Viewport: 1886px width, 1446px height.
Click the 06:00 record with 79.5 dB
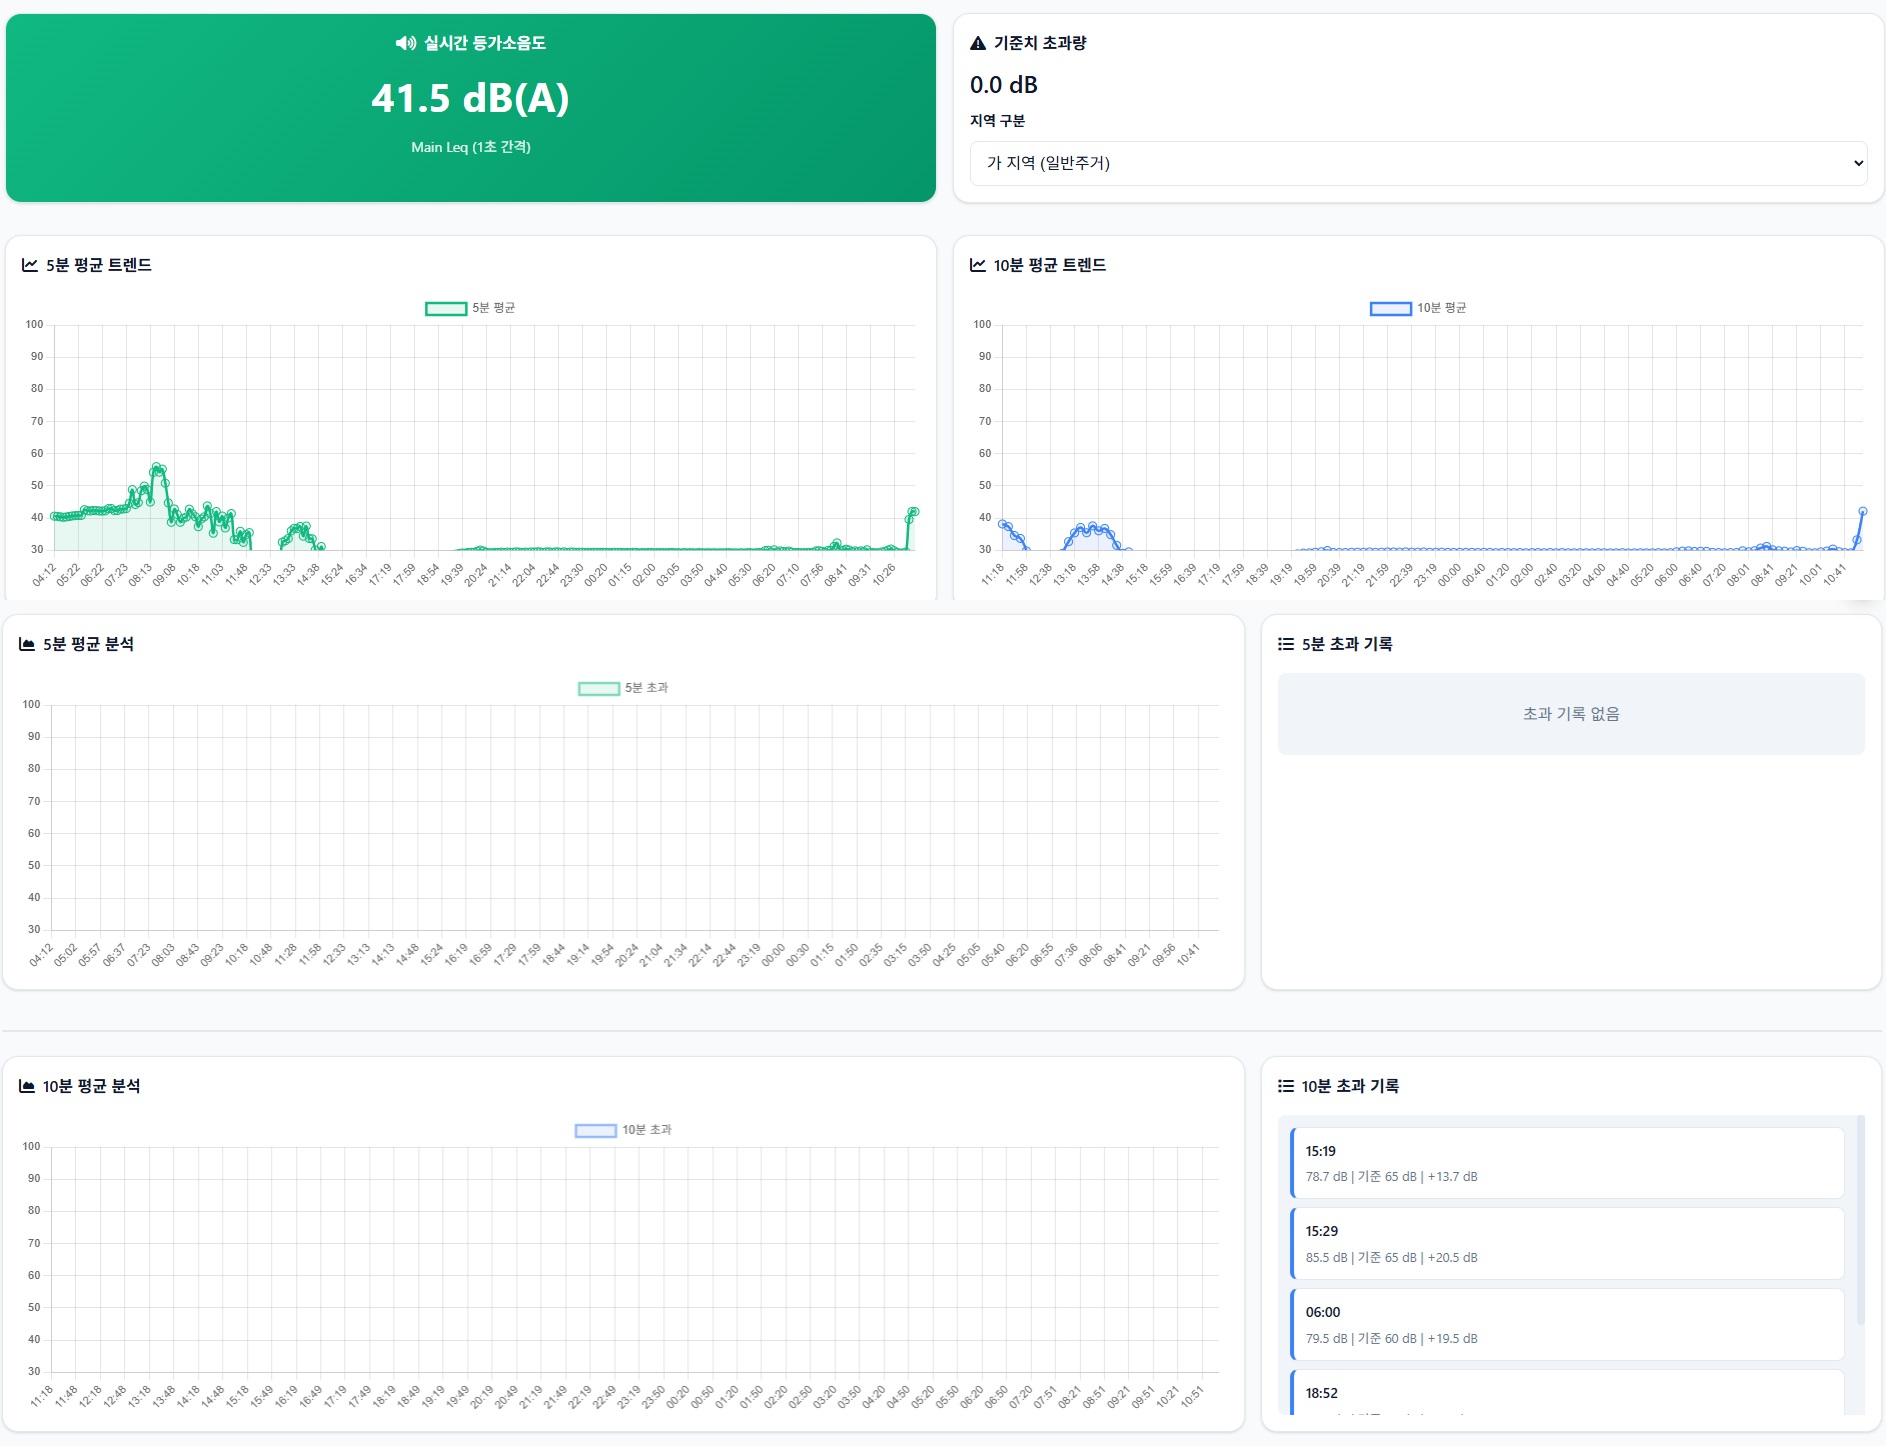pyautogui.click(x=1567, y=1324)
